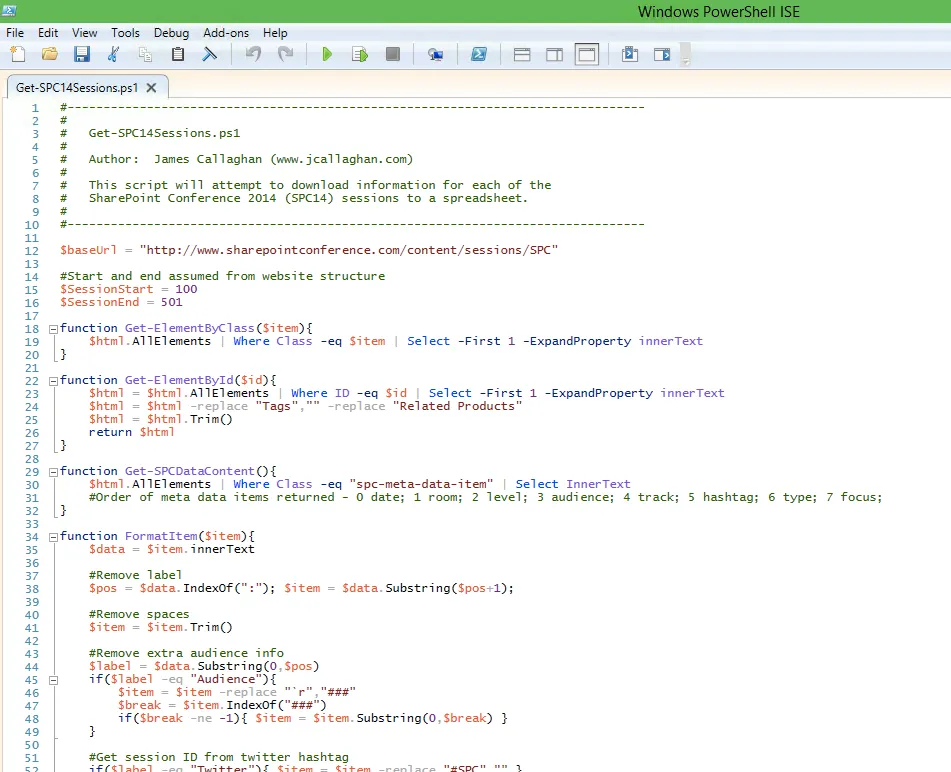Collapse the Get-SPCDataContent function block
The image size is (951, 772).
pyautogui.click(x=53, y=472)
